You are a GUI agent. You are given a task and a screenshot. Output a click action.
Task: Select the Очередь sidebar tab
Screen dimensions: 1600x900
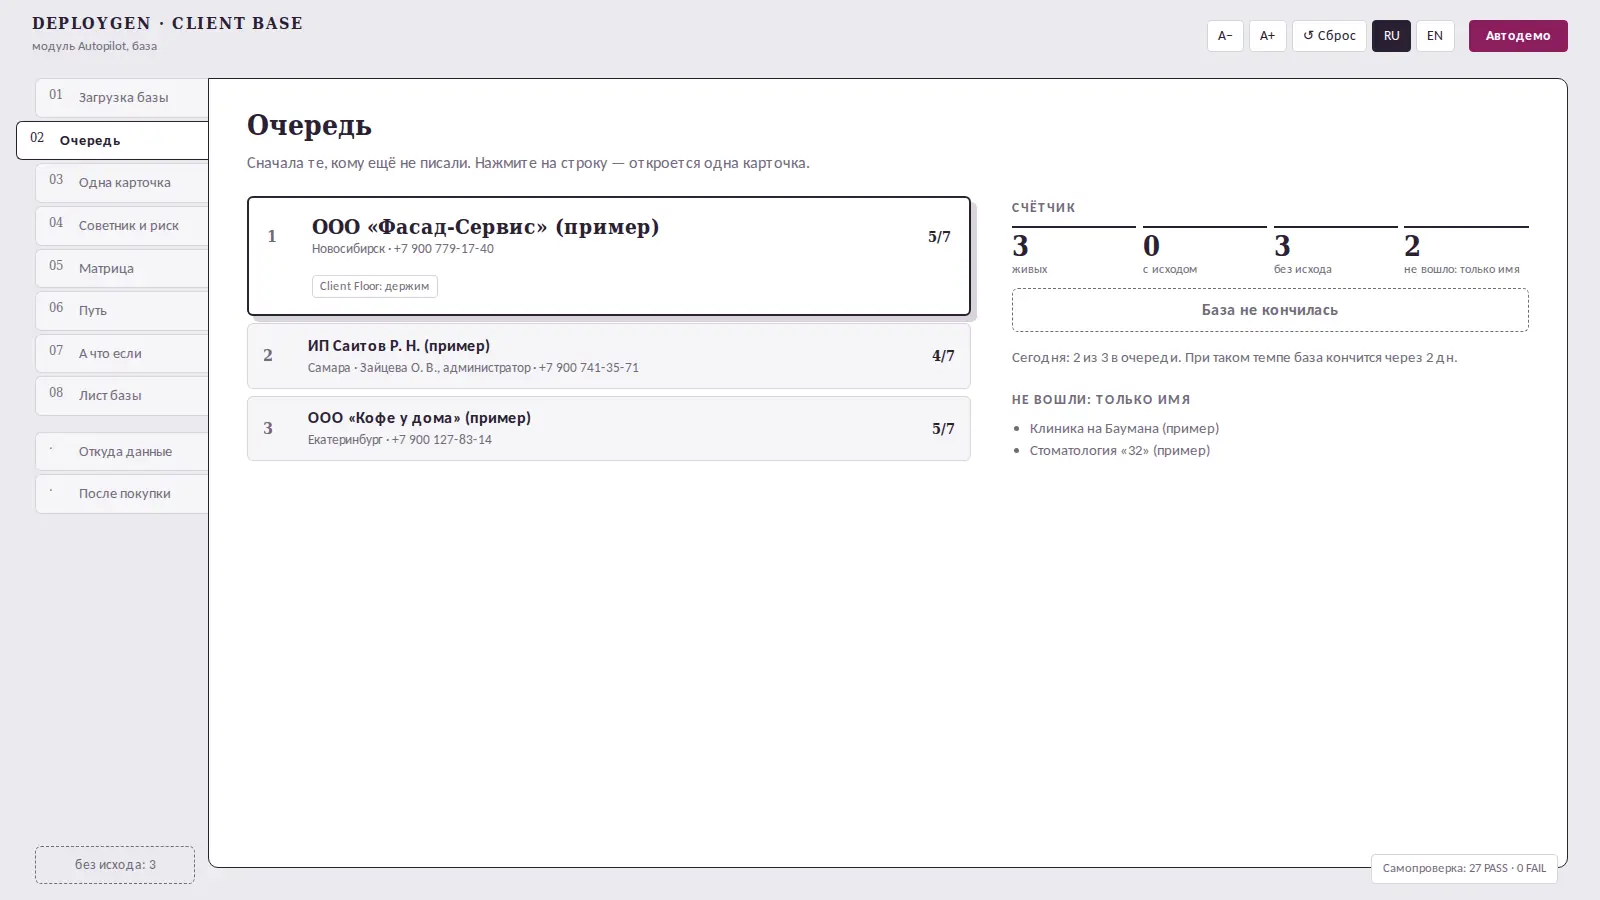click(x=113, y=140)
